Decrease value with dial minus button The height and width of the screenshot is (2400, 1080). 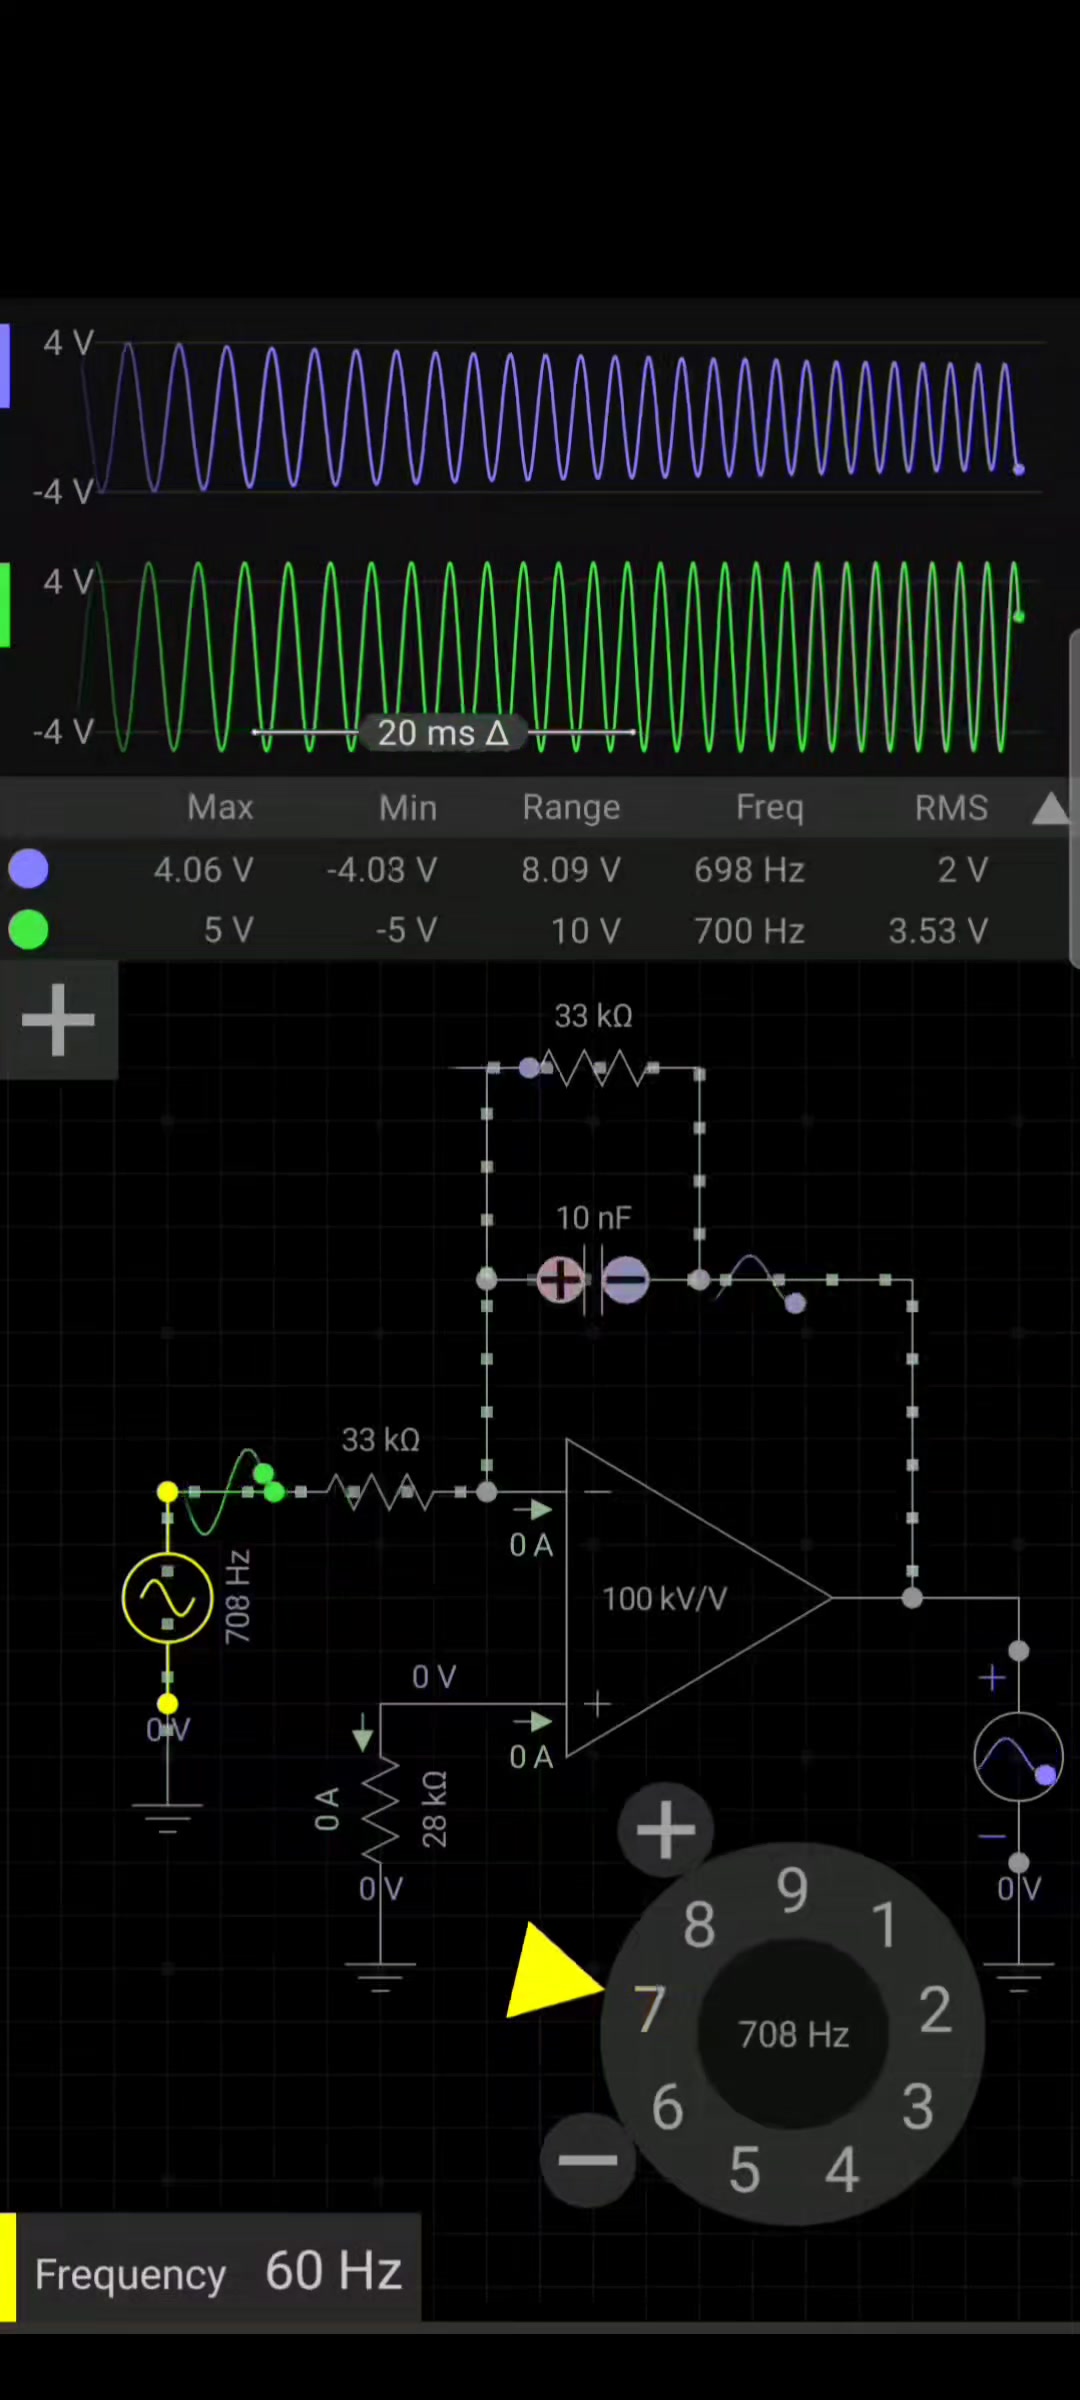coord(588,2160)
